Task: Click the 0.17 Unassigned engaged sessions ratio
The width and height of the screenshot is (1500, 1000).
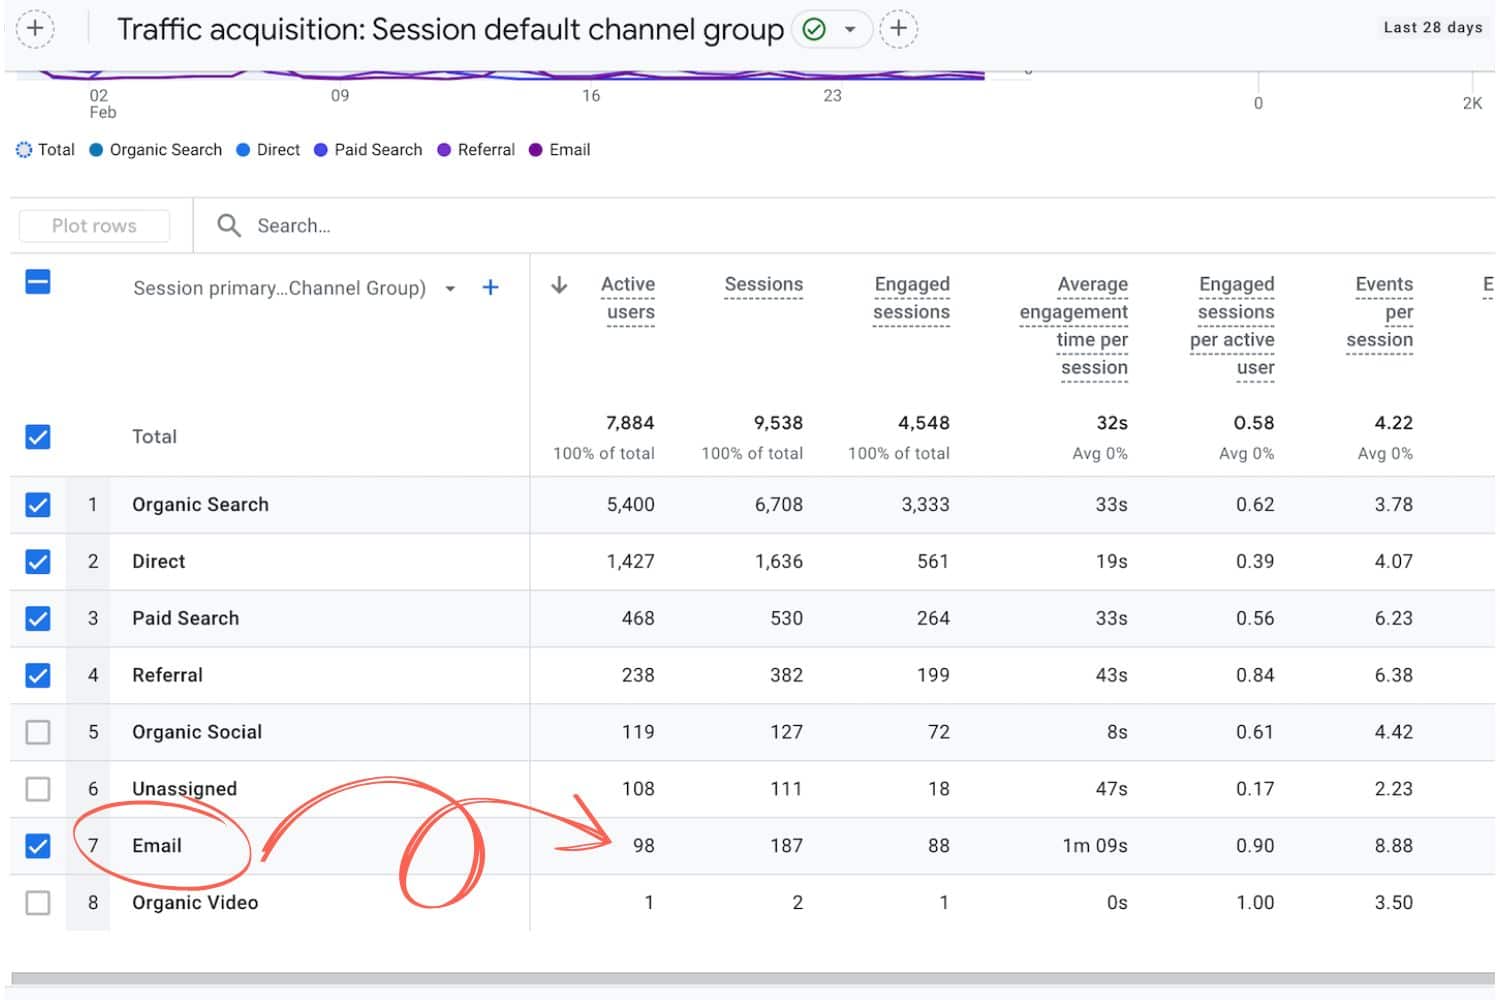Action: coord(1255,789)
